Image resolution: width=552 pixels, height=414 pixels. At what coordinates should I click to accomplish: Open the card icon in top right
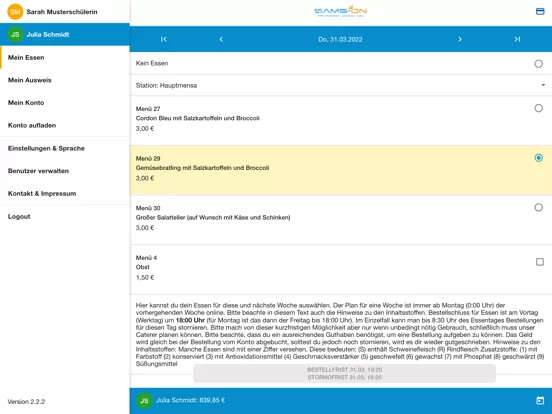(540, 12)
